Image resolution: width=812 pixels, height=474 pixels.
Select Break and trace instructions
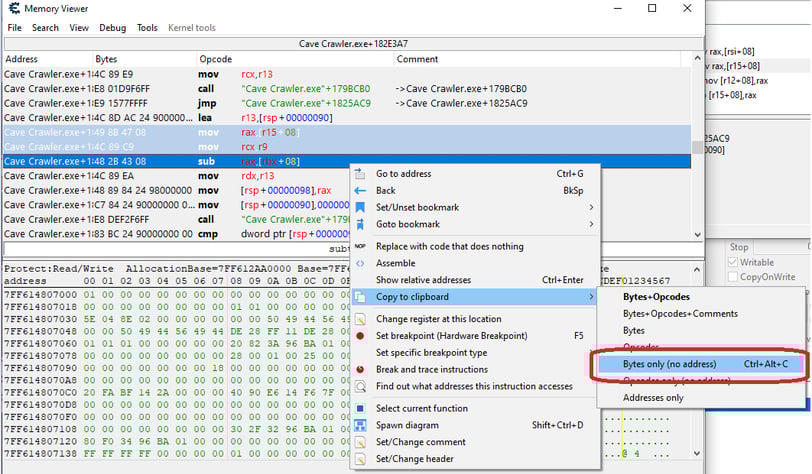click(x=475, y=369)
